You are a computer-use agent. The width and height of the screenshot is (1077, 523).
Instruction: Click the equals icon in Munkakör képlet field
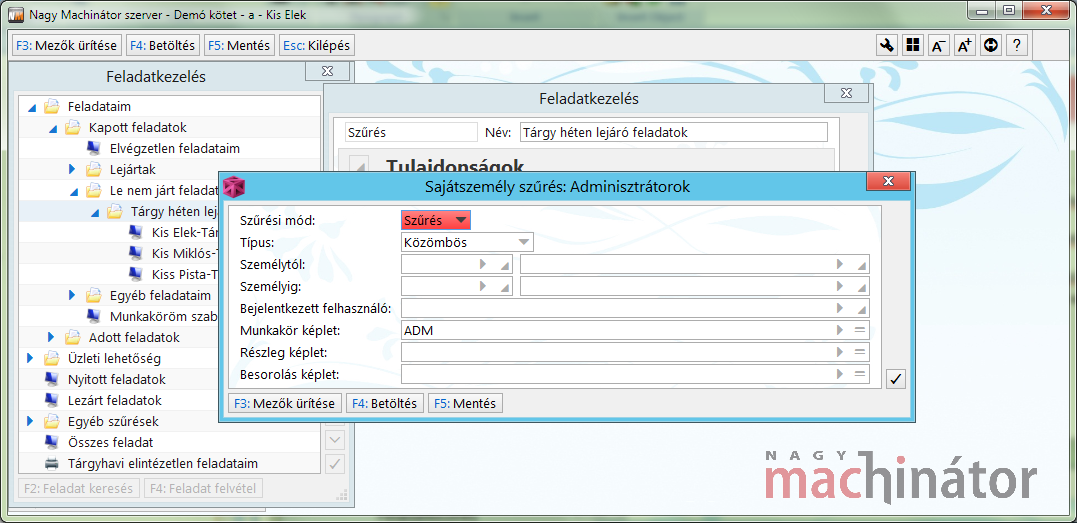click(859, 331)
